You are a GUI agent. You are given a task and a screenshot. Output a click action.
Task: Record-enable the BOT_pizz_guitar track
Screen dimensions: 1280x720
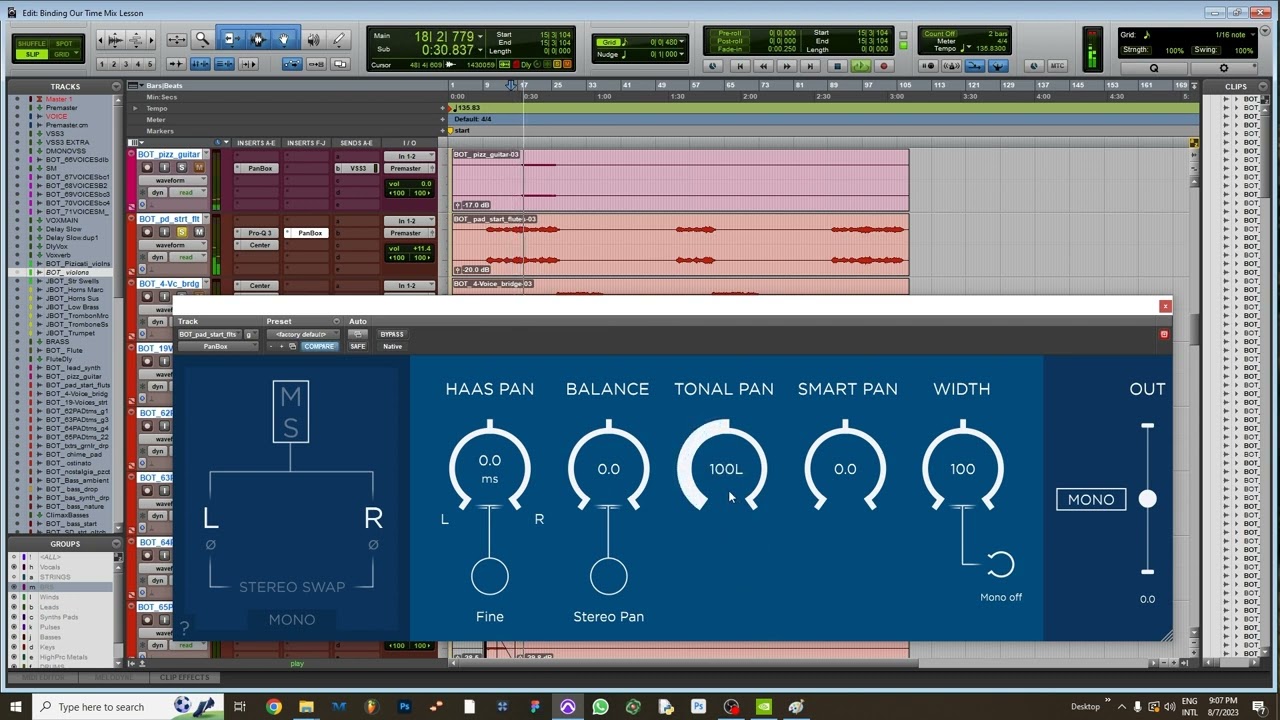tap(147, 167)
